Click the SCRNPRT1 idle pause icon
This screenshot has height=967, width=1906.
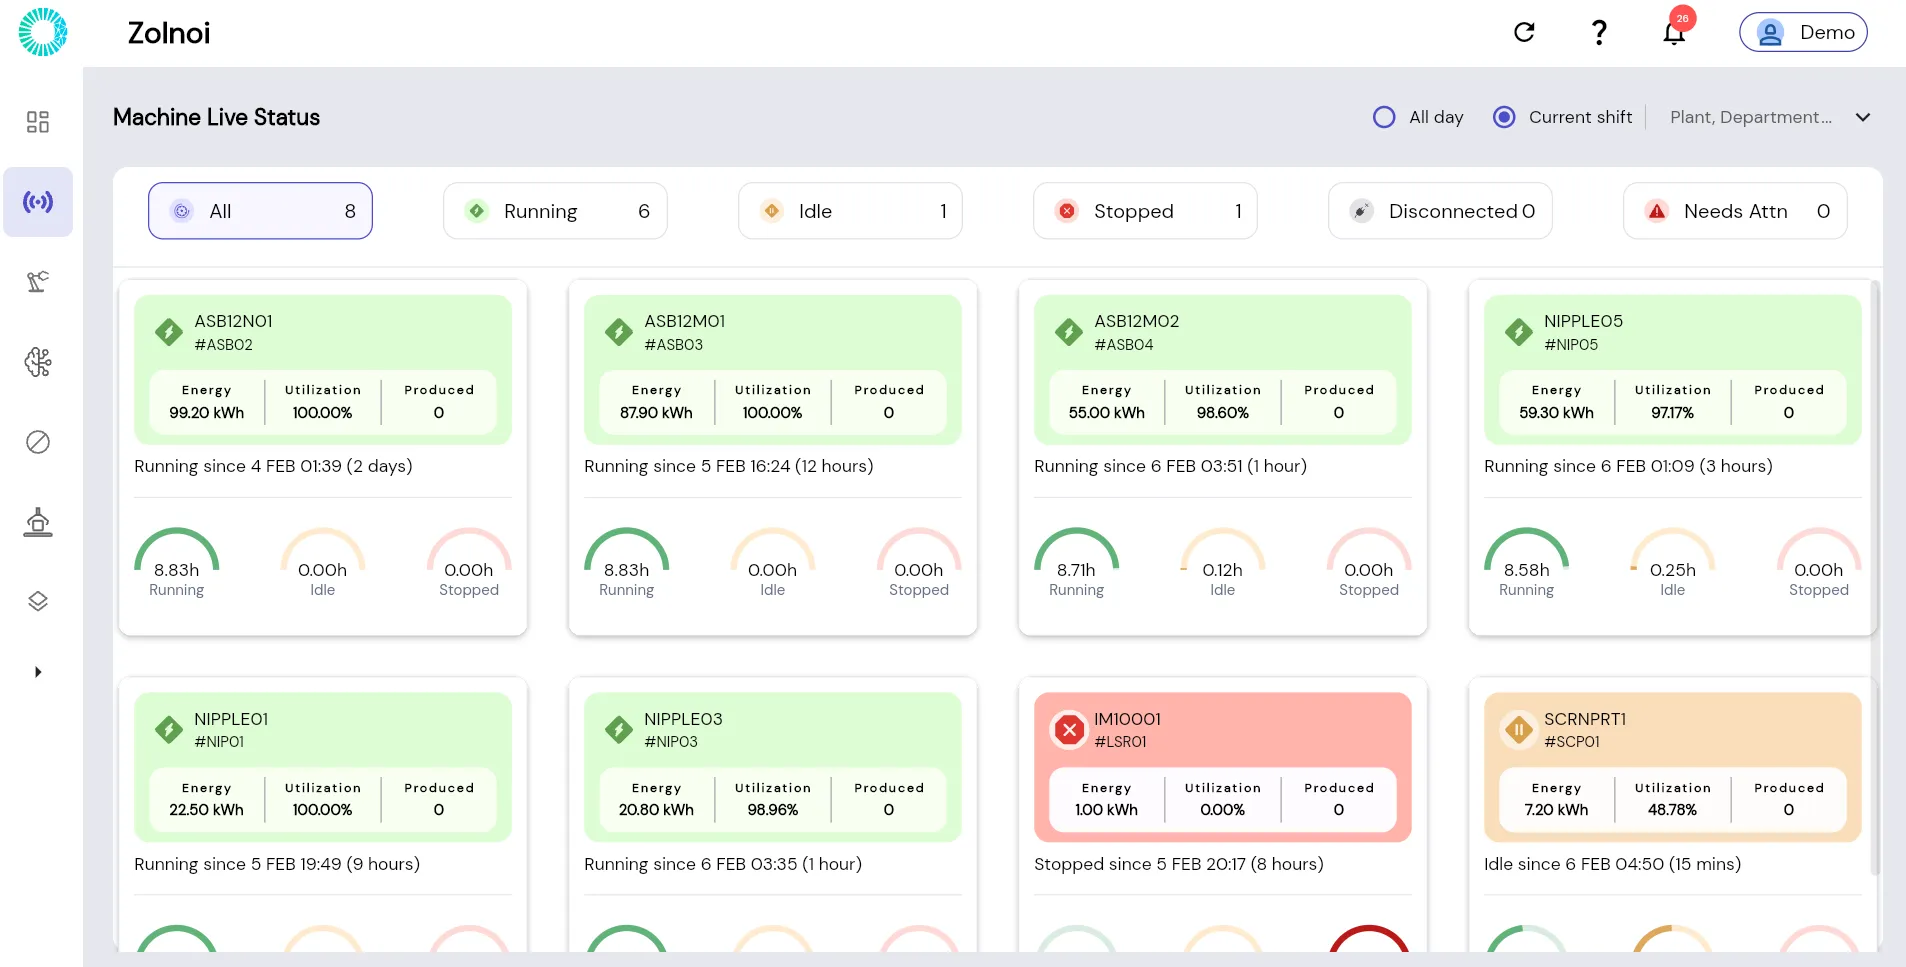pos(1519,730)
